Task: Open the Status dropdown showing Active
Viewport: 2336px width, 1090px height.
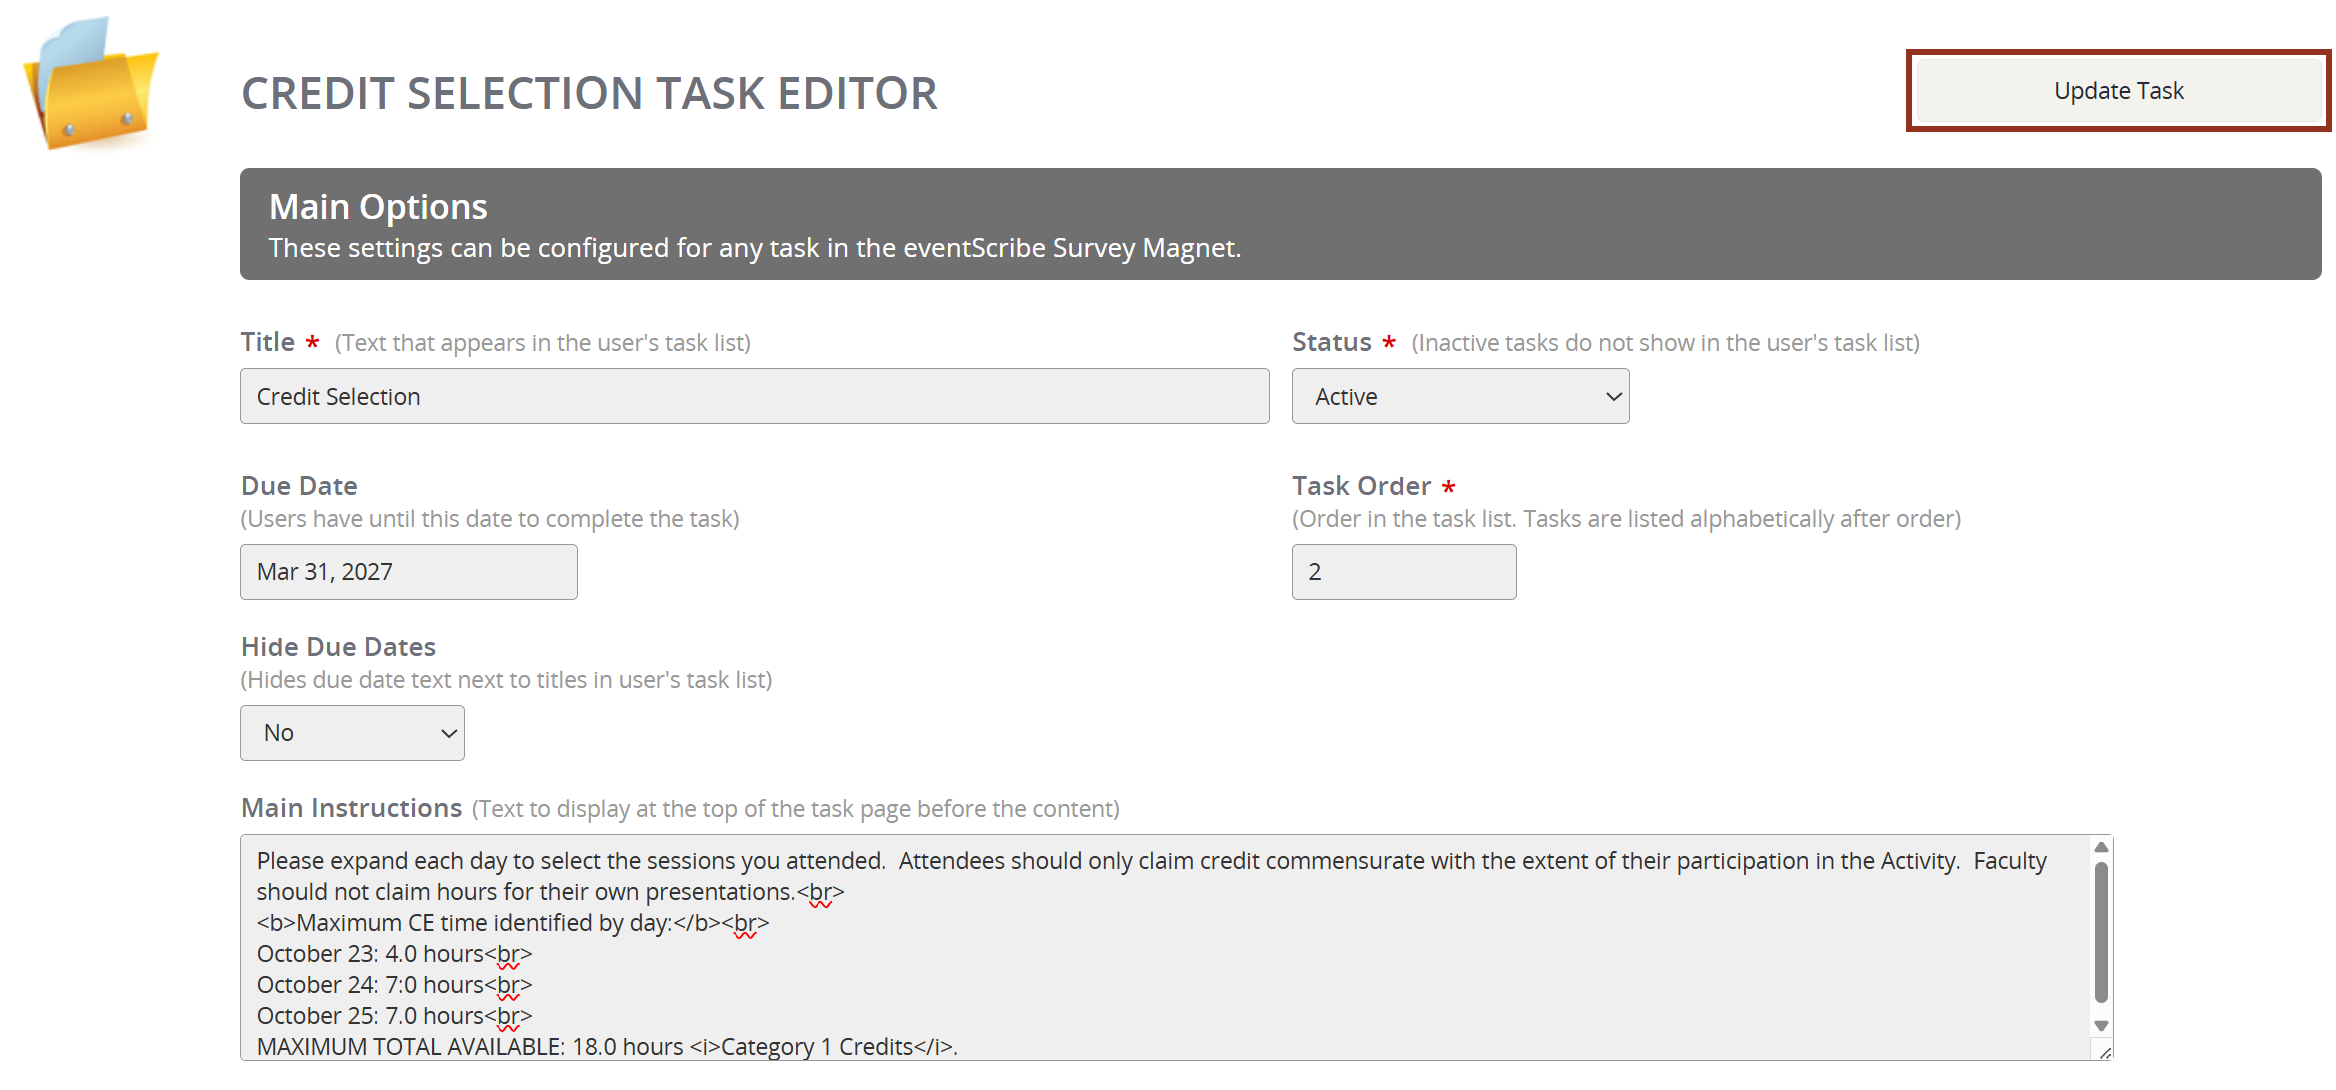Action: [x=1460, y=396]
